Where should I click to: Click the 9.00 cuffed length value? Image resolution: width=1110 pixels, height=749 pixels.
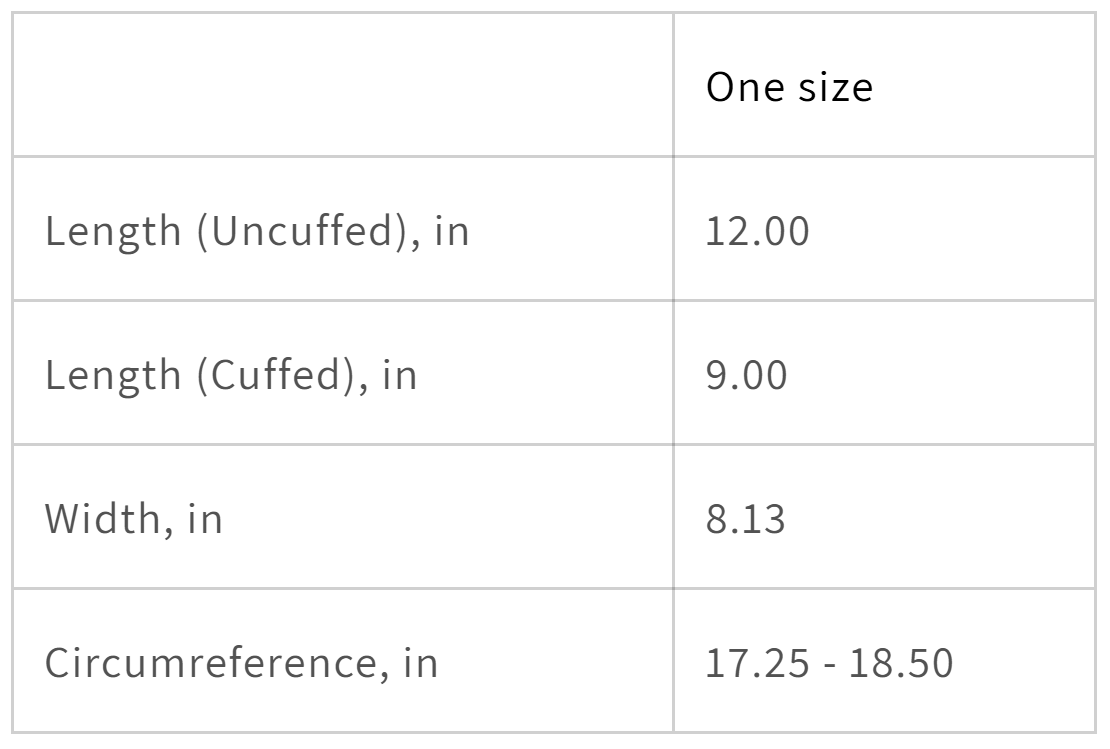pos(746,376)
